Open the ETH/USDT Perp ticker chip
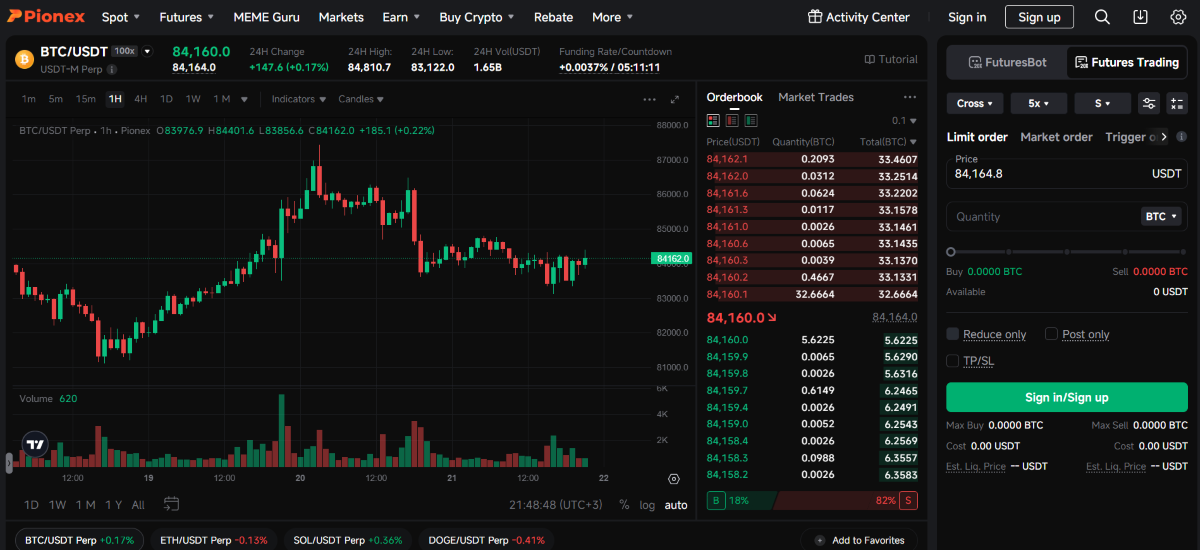 [x=213, y=540]
